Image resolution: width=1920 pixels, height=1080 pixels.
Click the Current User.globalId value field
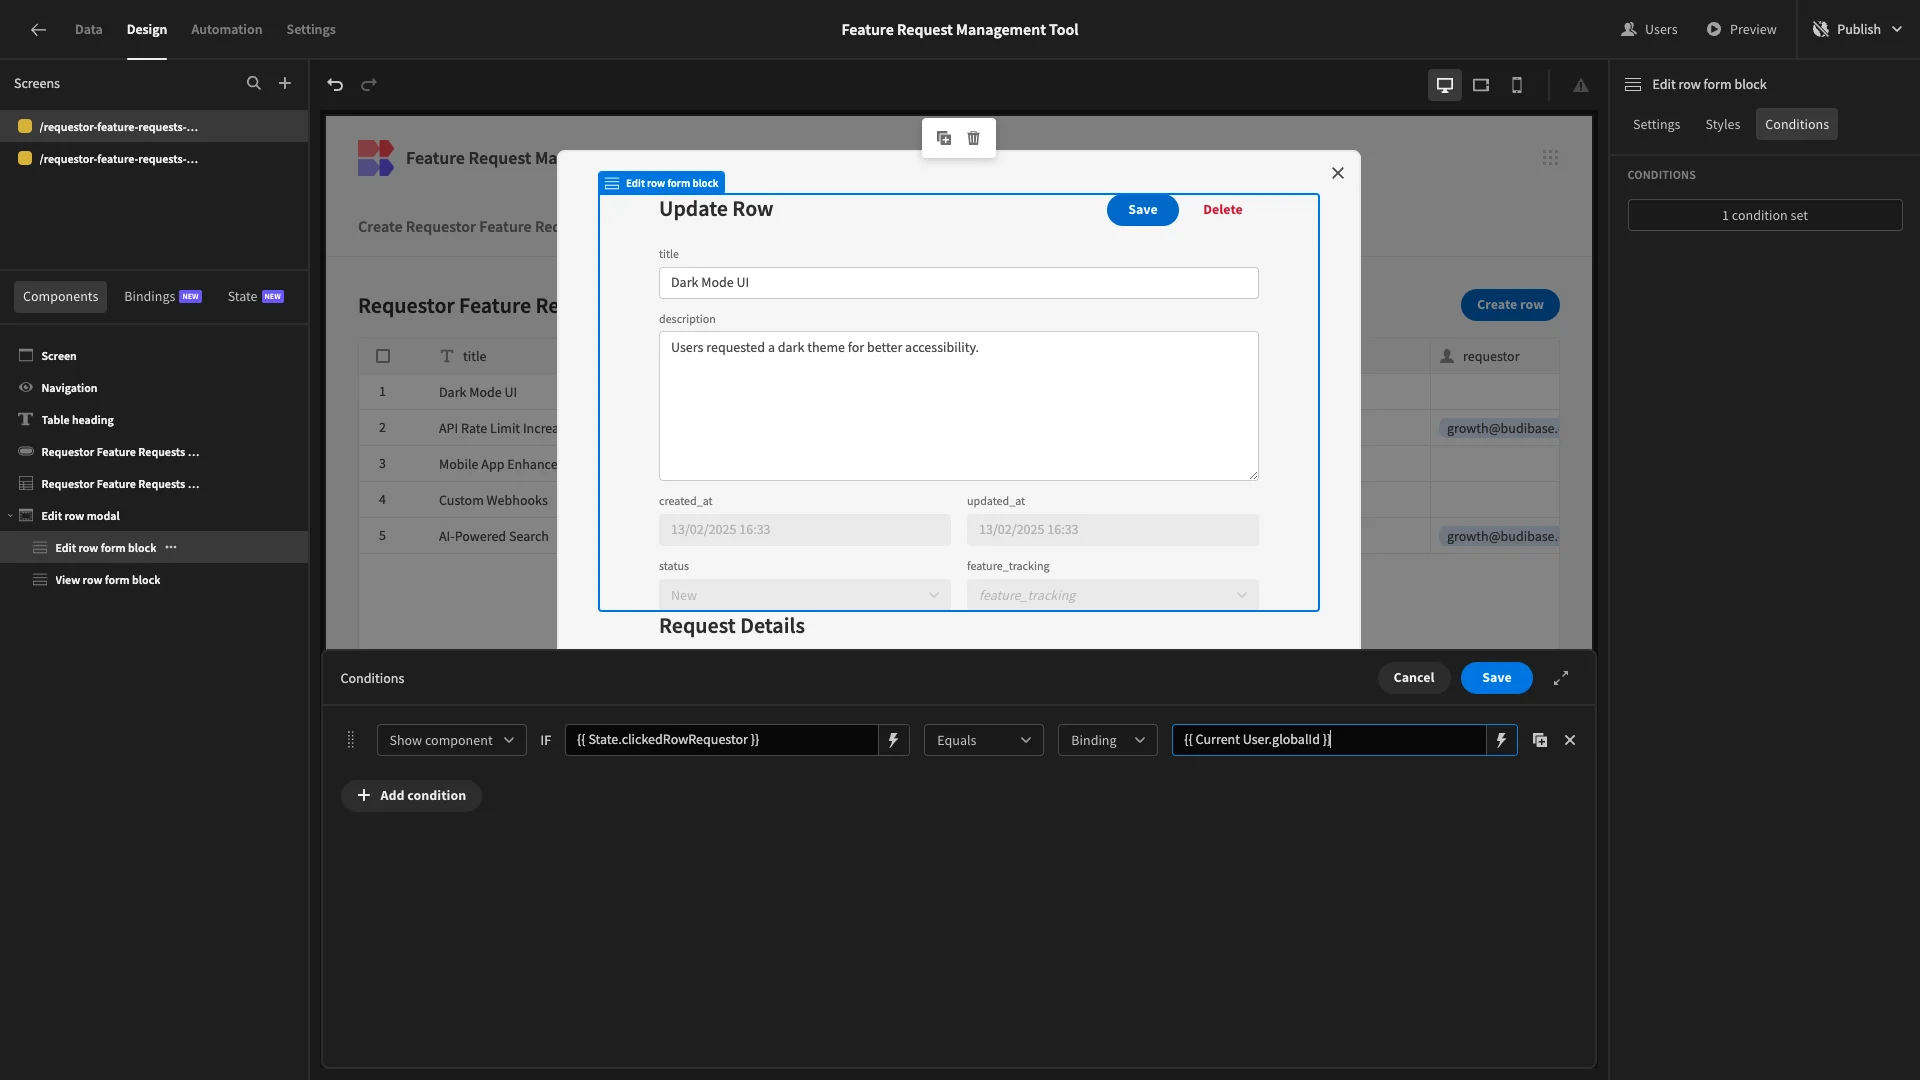pos(1329,740)
